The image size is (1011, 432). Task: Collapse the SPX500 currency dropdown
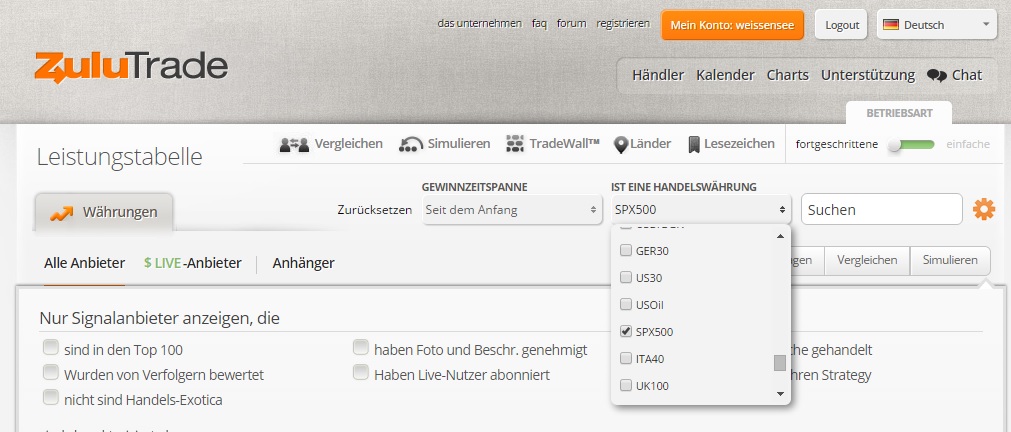point(700,210)
